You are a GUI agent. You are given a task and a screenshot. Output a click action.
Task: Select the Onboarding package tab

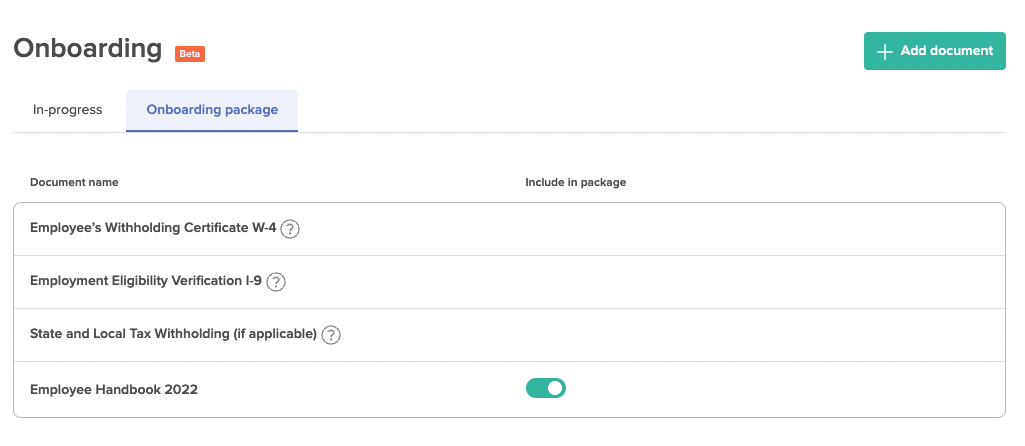pos(212,110)
